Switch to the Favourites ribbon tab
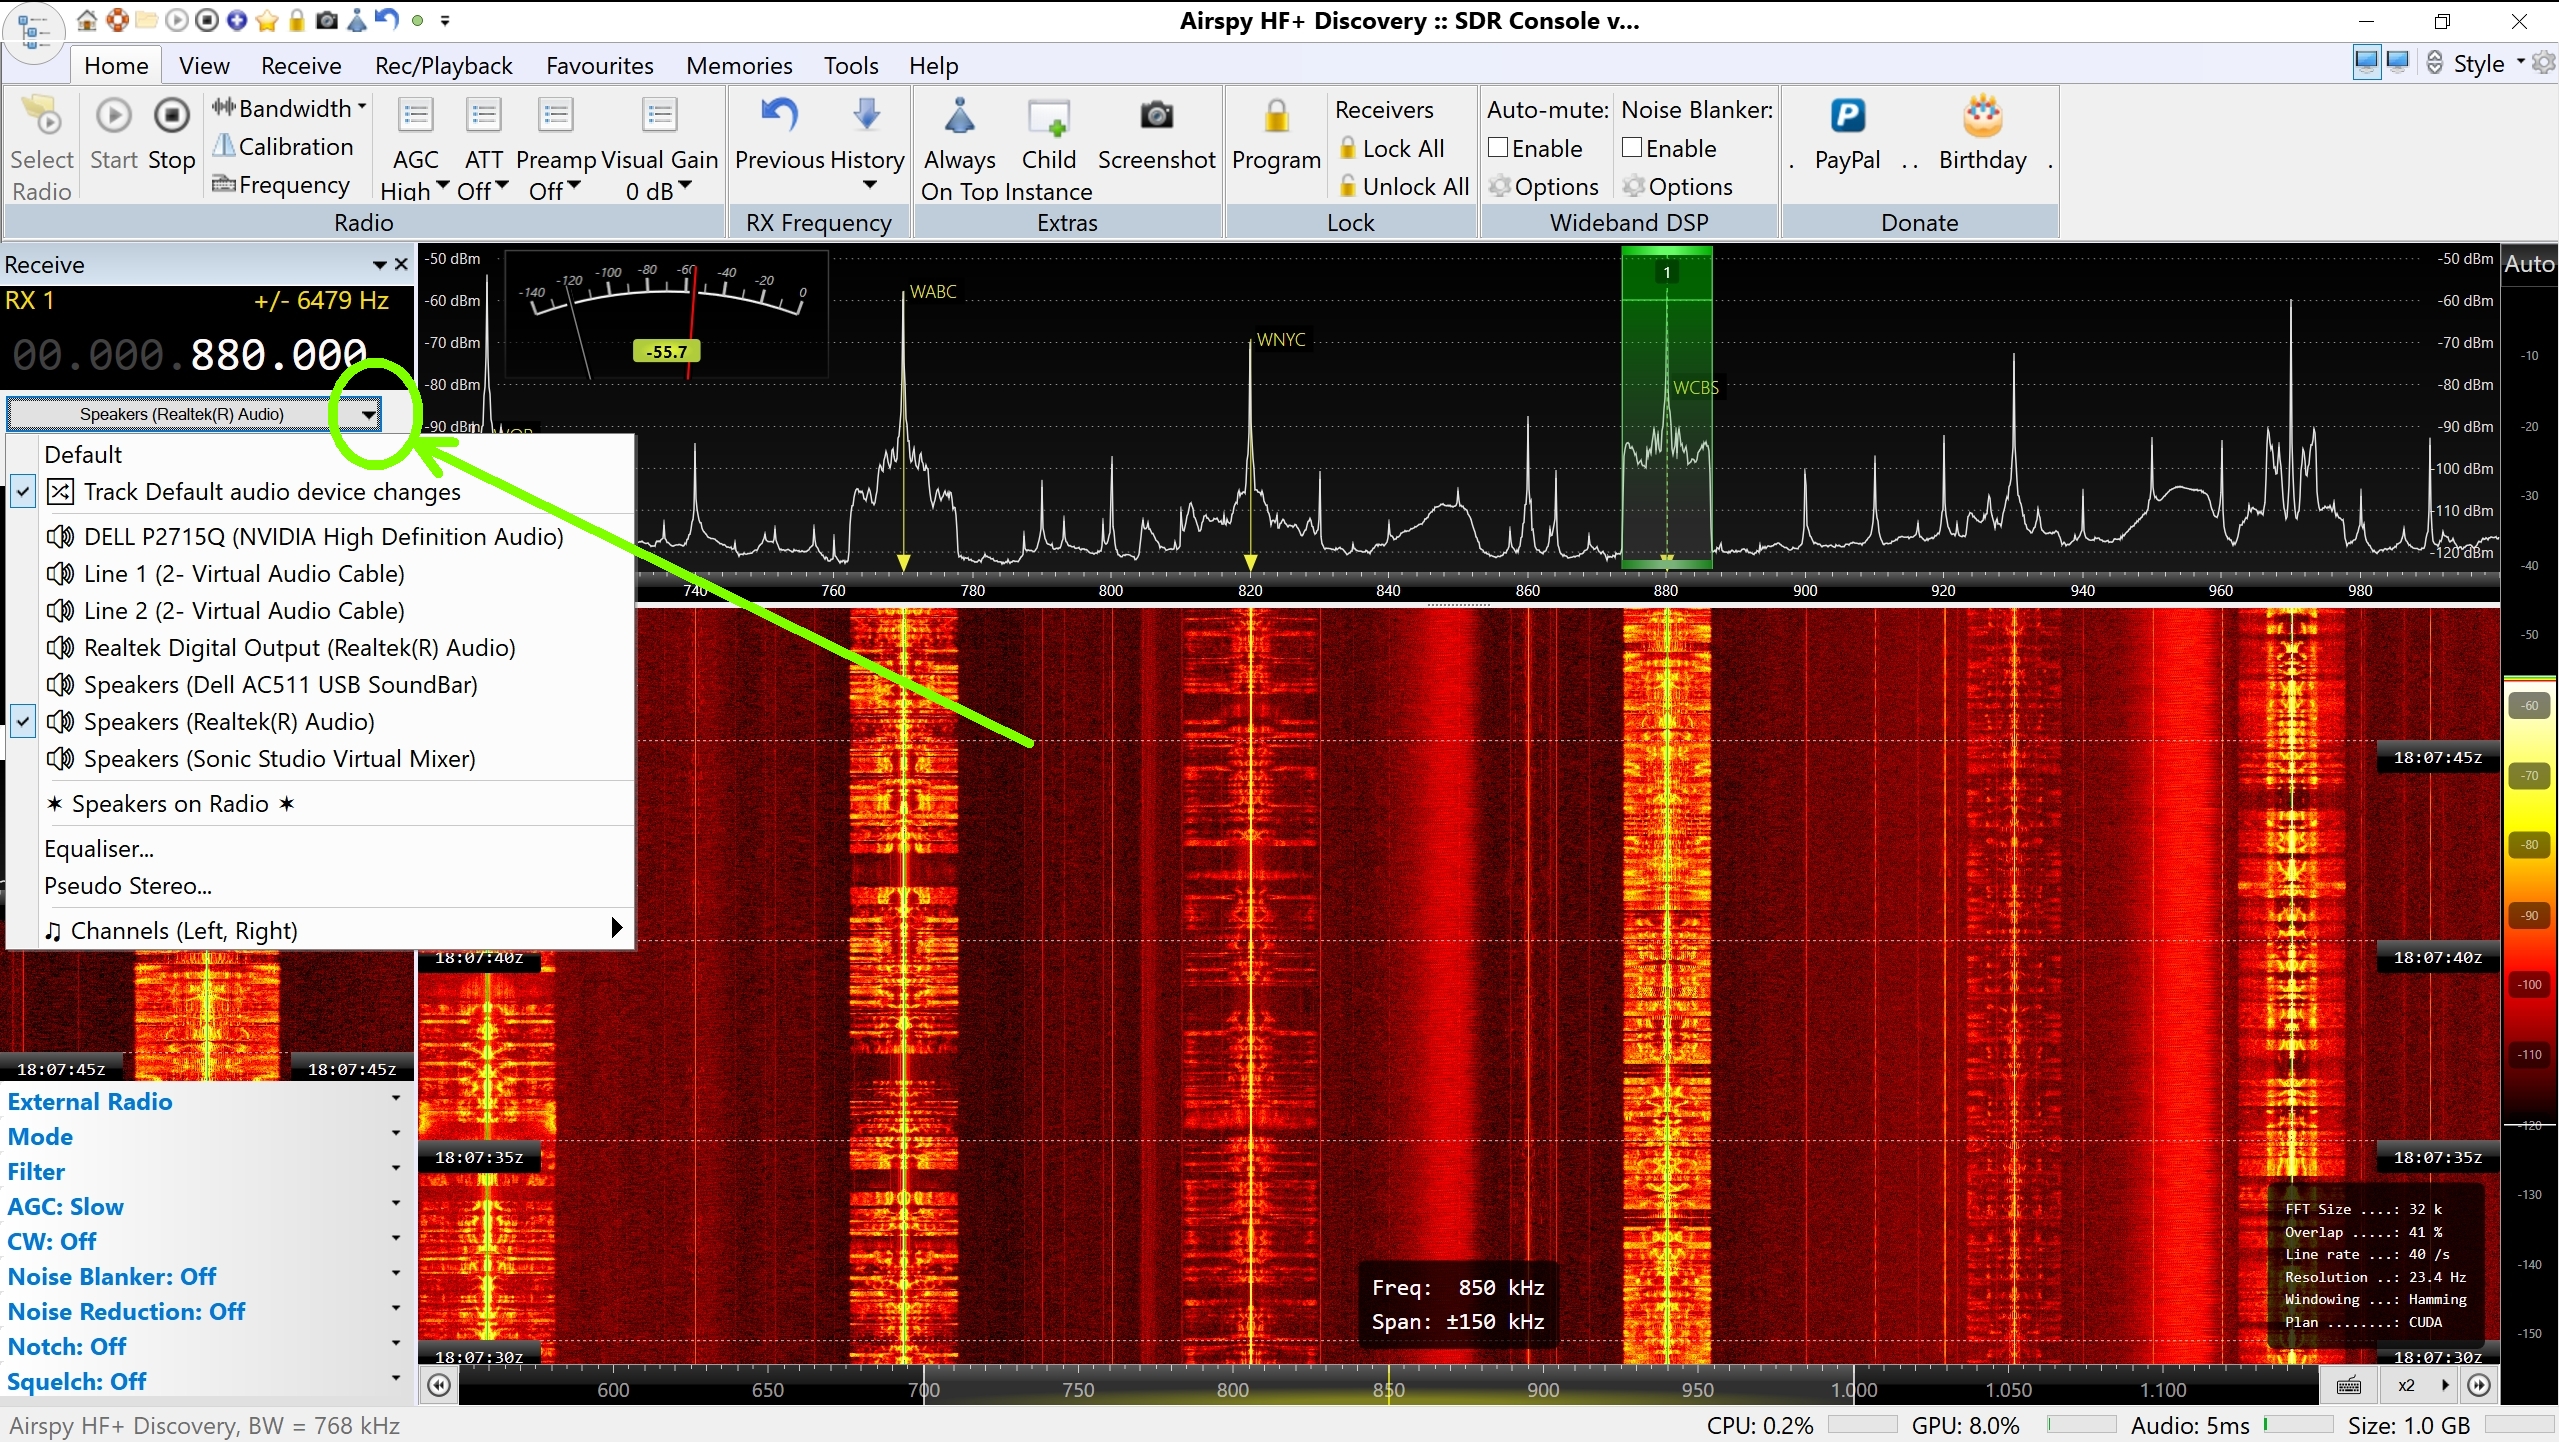The image size is (2559, 1442). pos(599,66)
